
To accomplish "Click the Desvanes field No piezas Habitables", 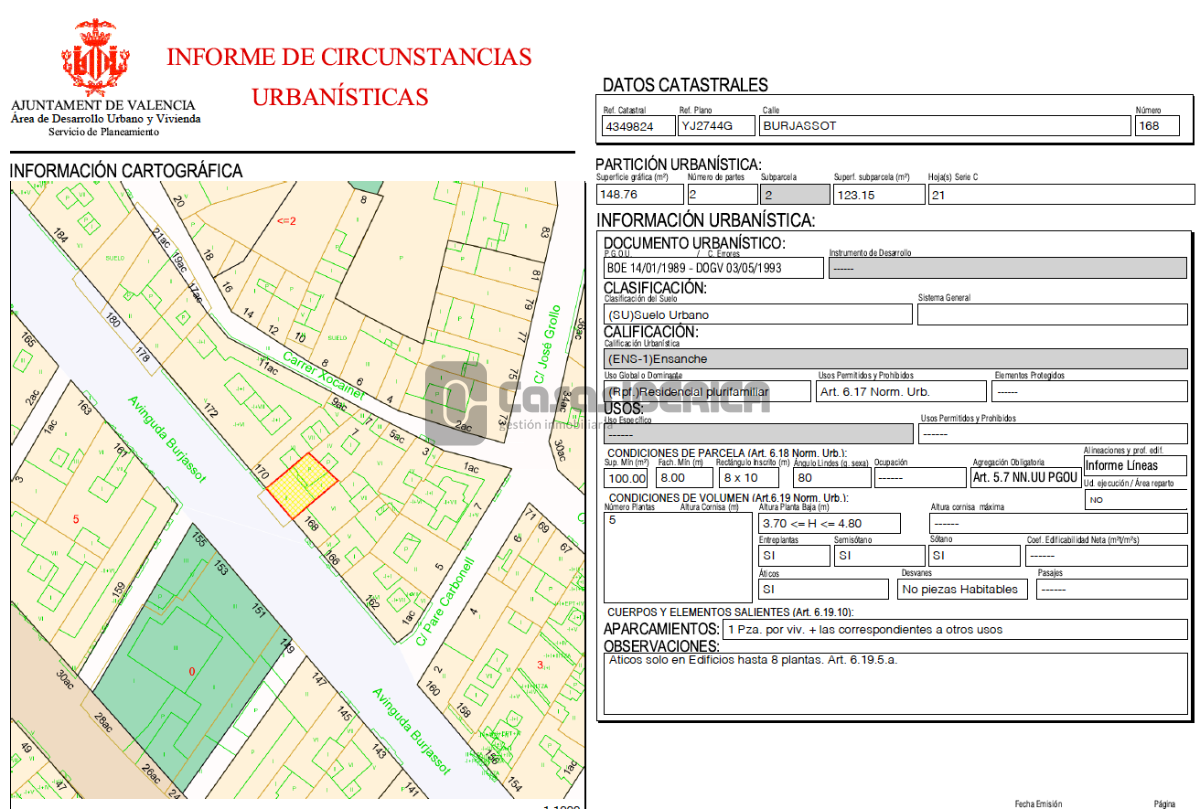I will click(964, 589).
